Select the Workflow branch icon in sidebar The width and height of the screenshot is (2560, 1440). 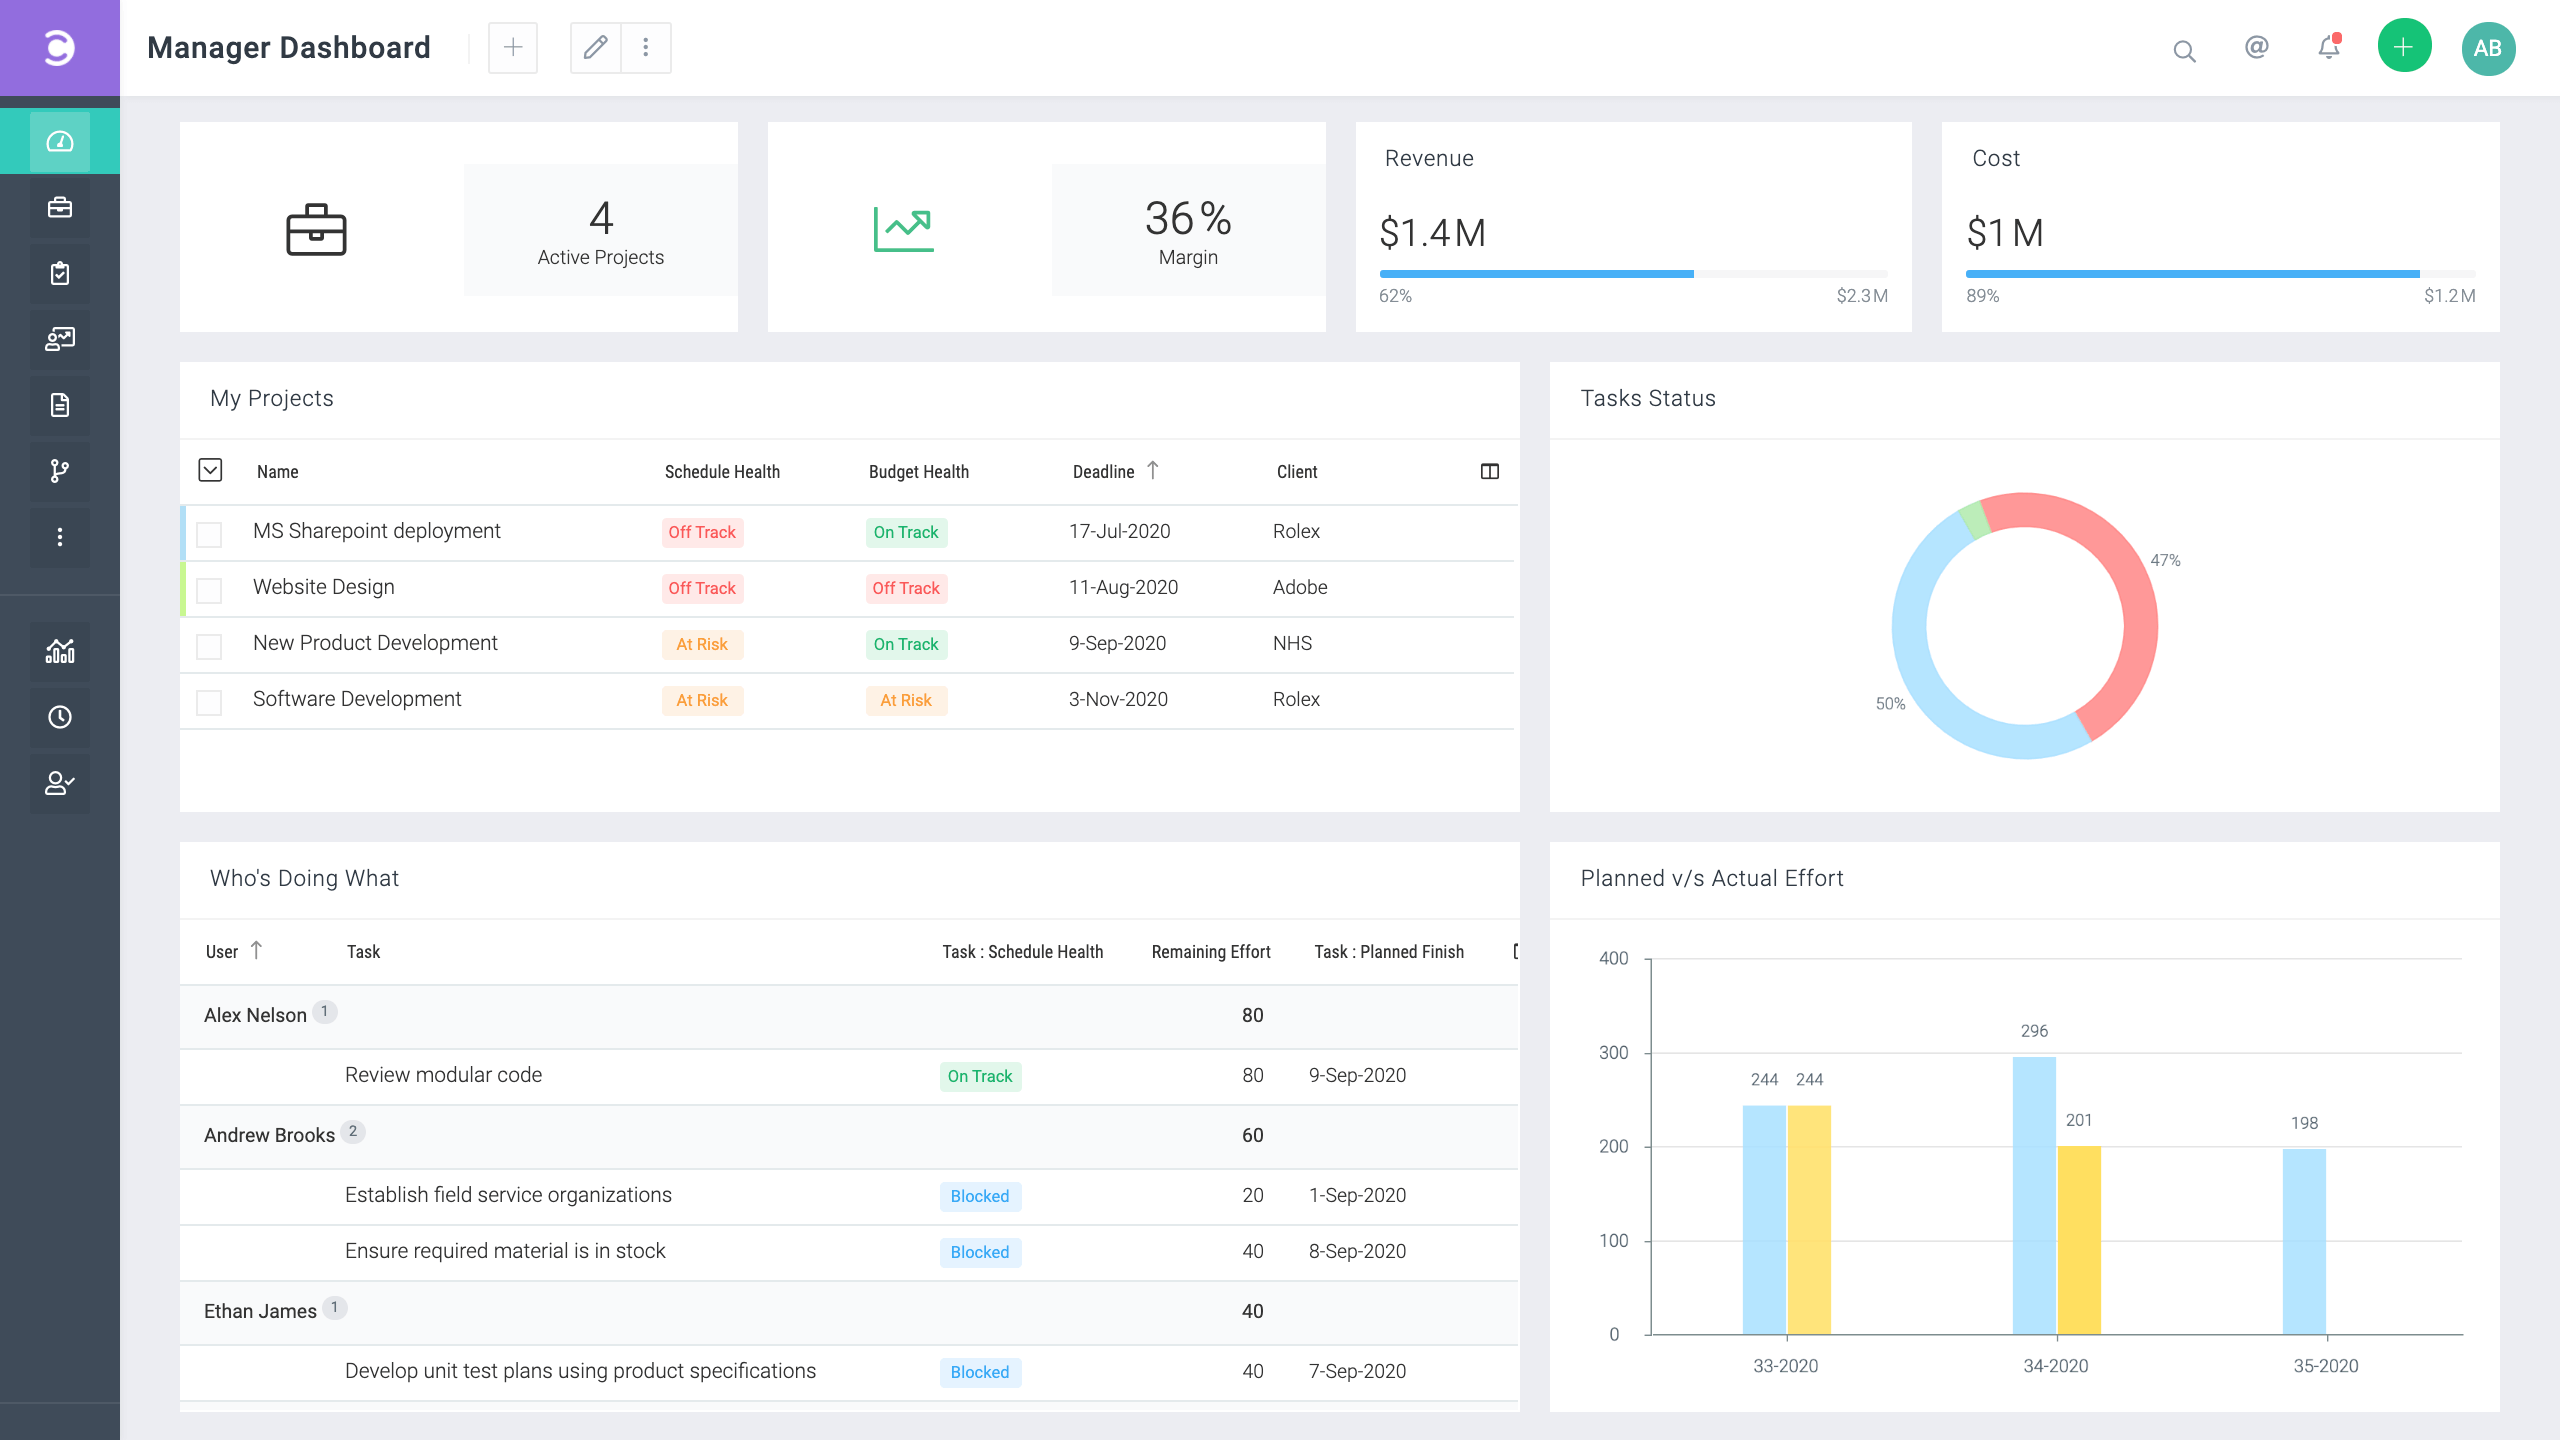pyautogui.click(x=59, y=471)
